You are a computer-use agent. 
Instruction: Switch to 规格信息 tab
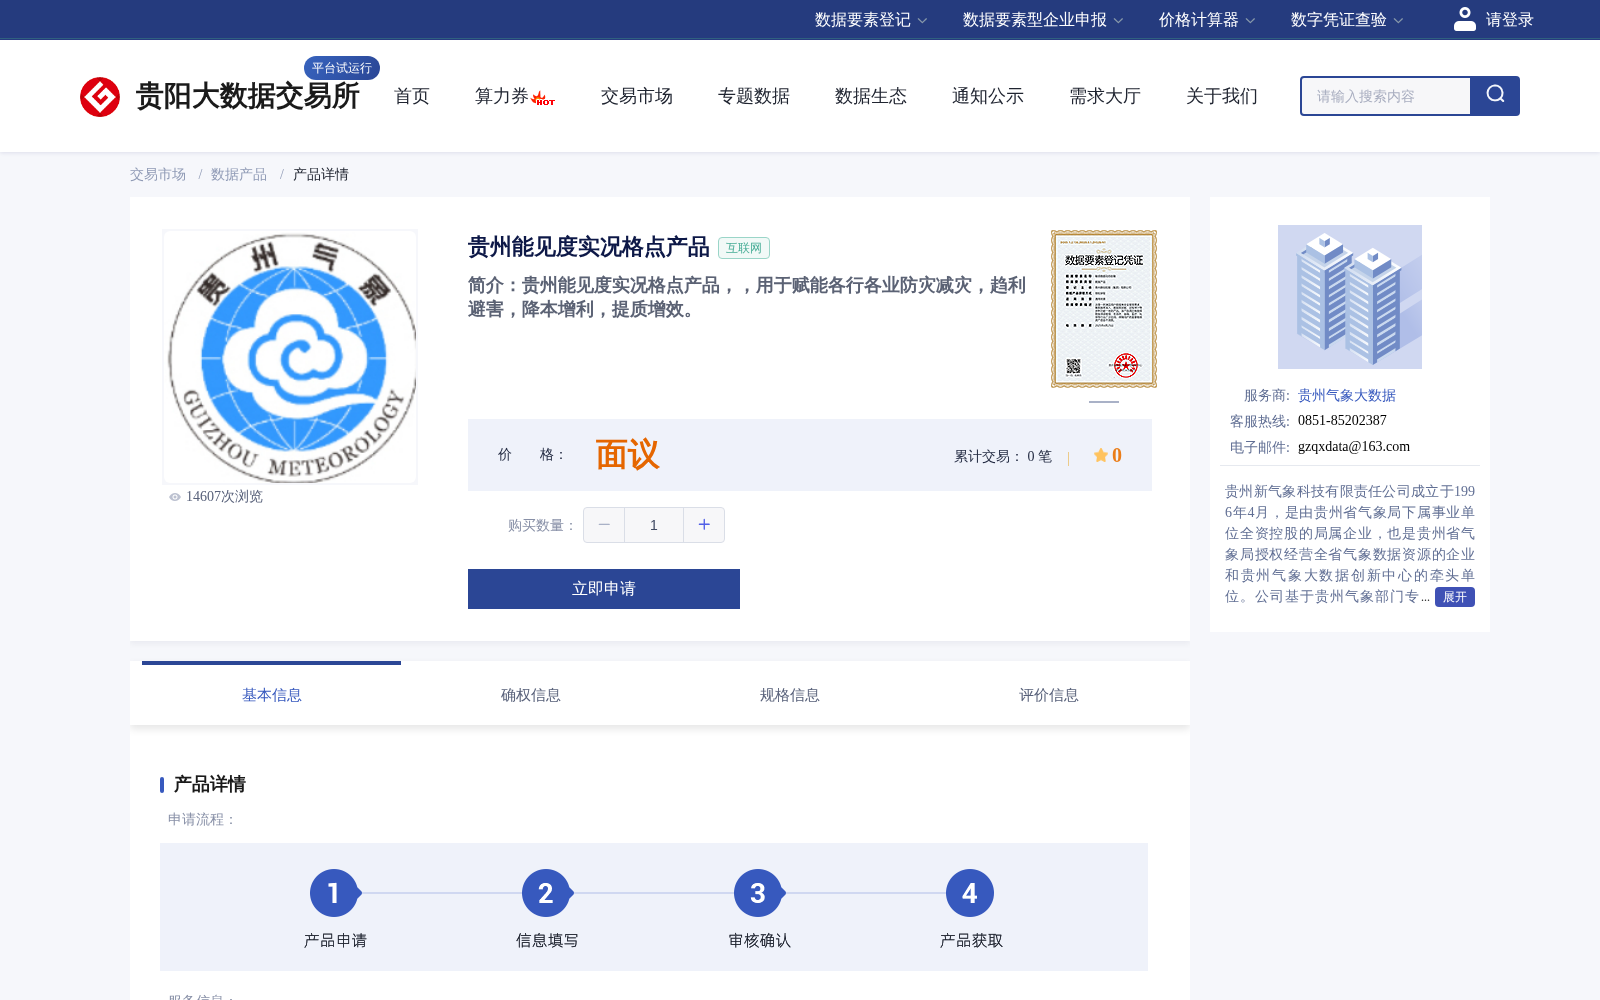(790, 694)
